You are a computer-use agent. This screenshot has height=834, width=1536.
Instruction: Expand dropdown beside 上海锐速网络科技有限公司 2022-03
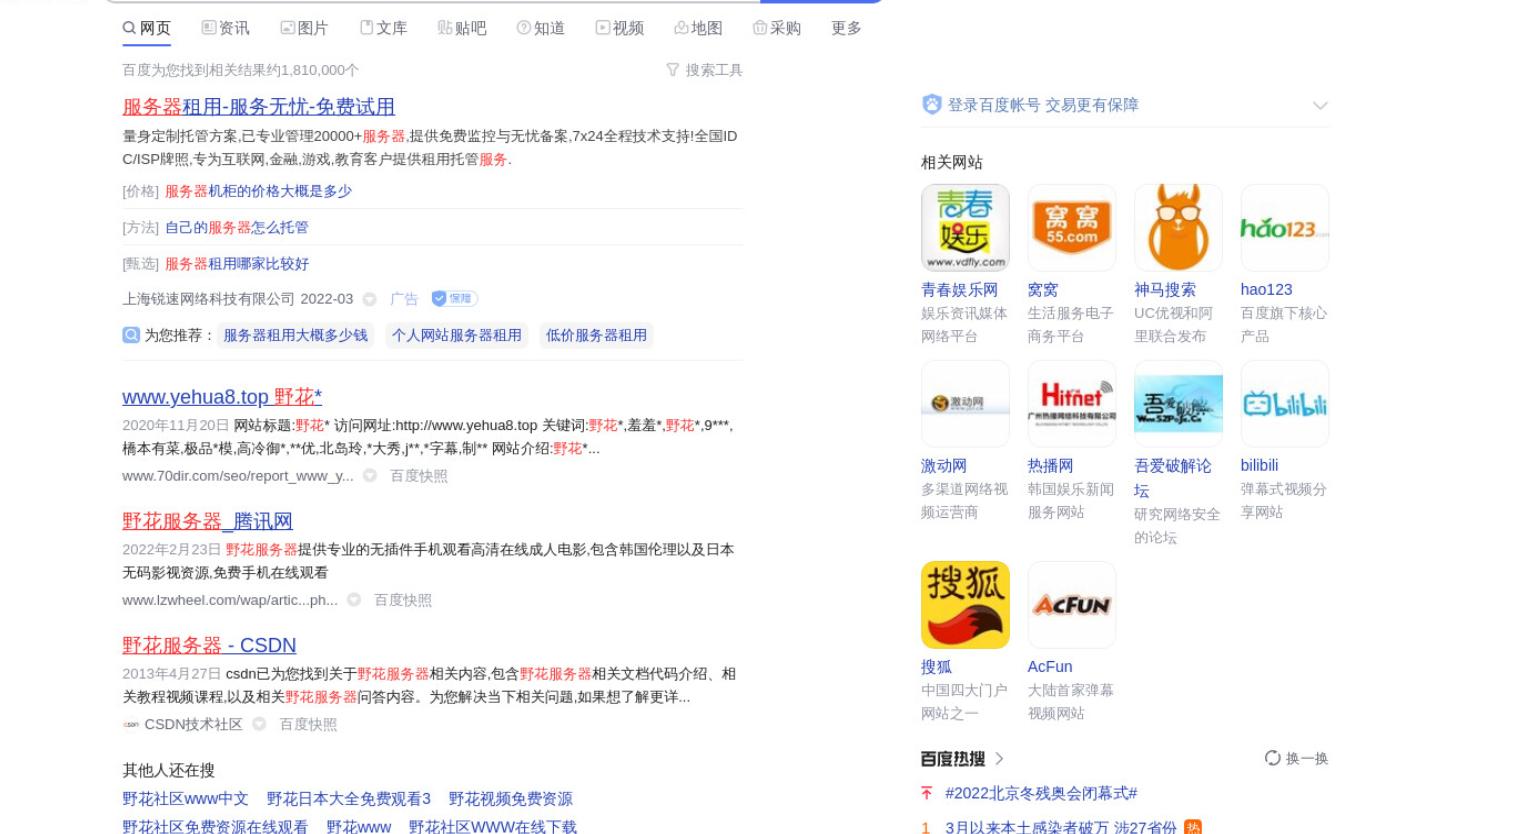[370, 299]
